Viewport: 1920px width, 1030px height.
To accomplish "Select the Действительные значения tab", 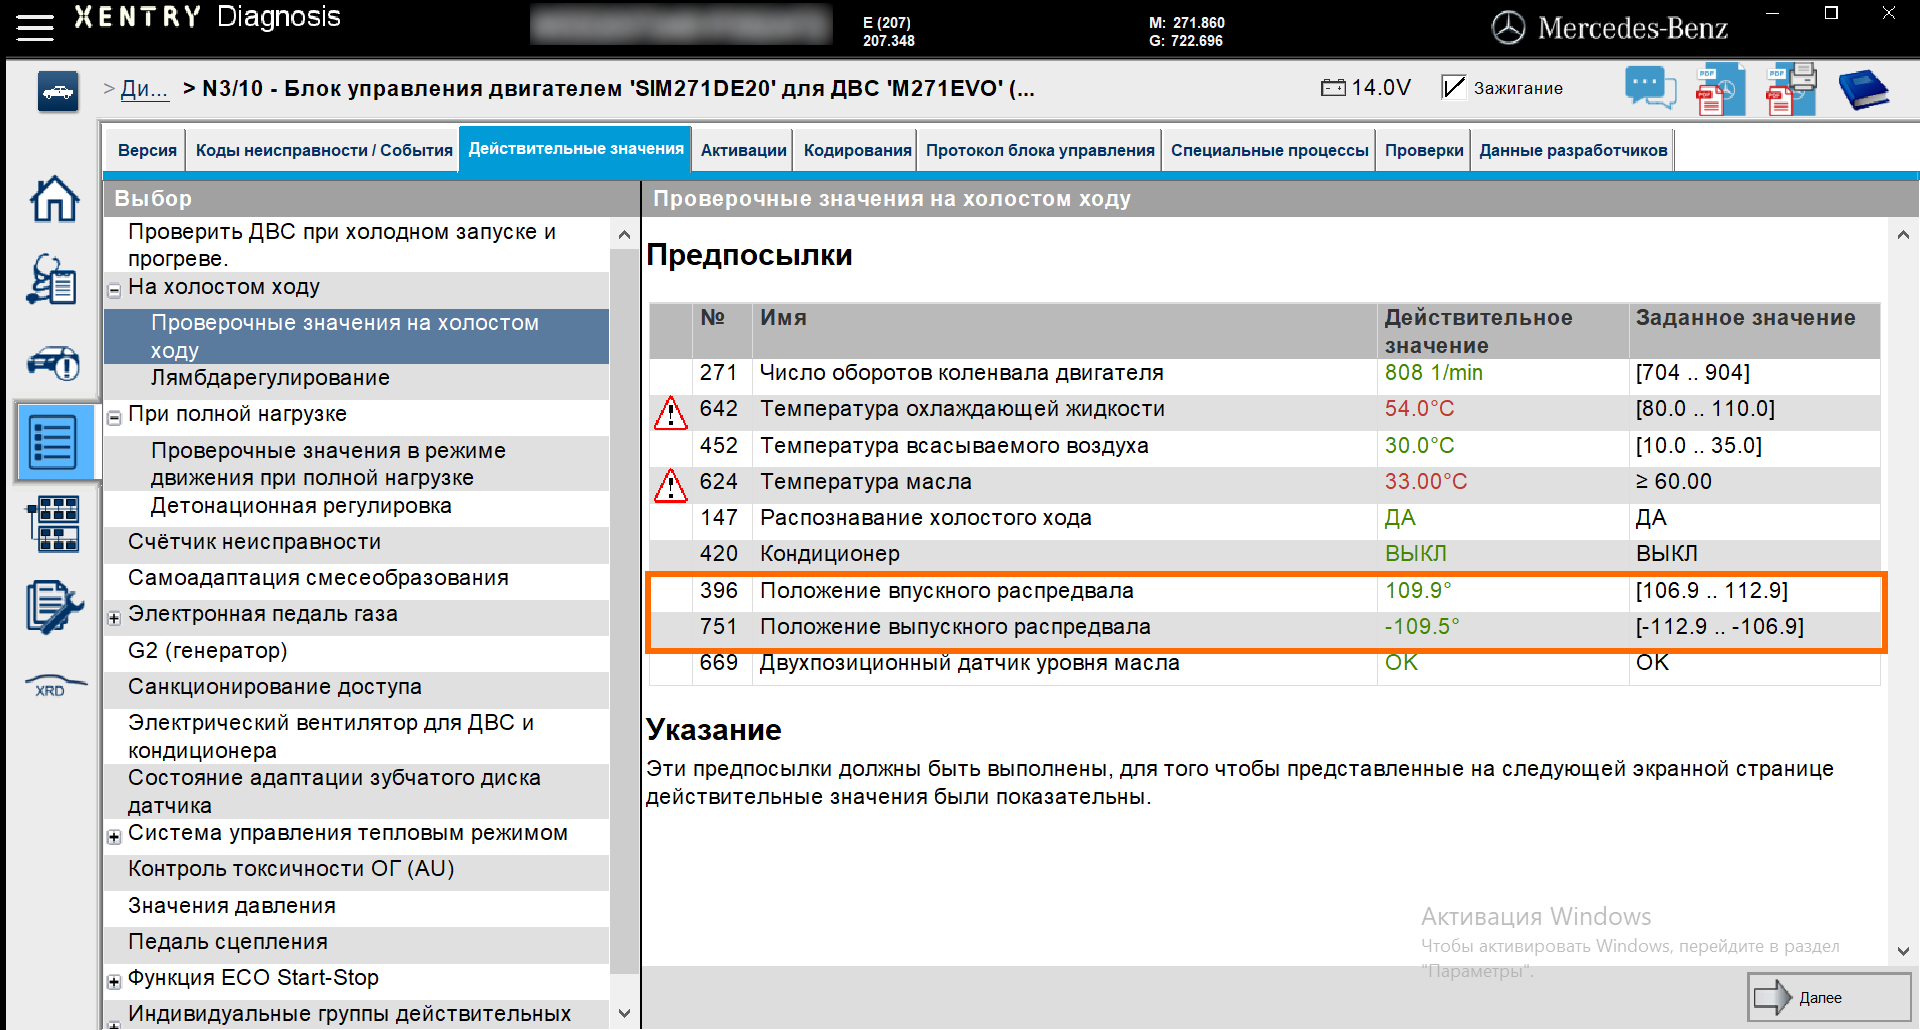I will click(x=576, y=149).
